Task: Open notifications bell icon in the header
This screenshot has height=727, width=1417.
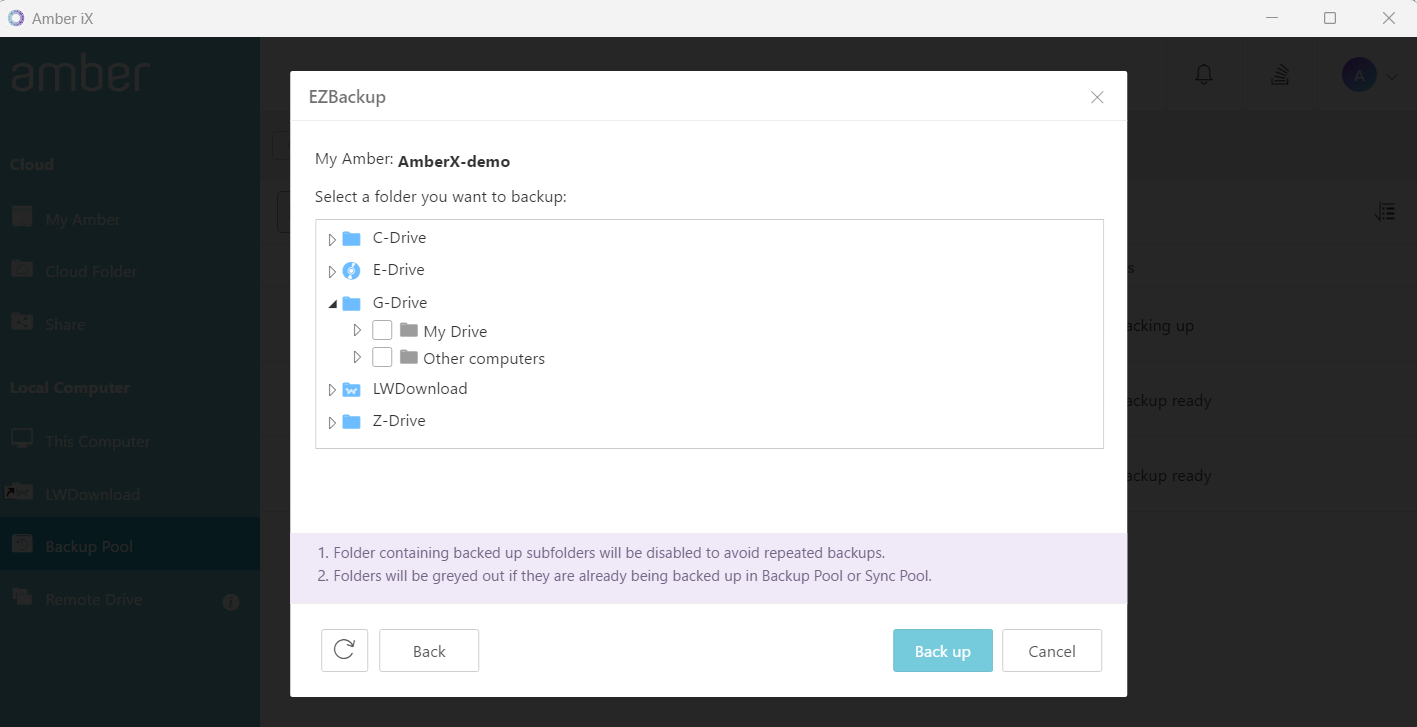Action: 1204,74
